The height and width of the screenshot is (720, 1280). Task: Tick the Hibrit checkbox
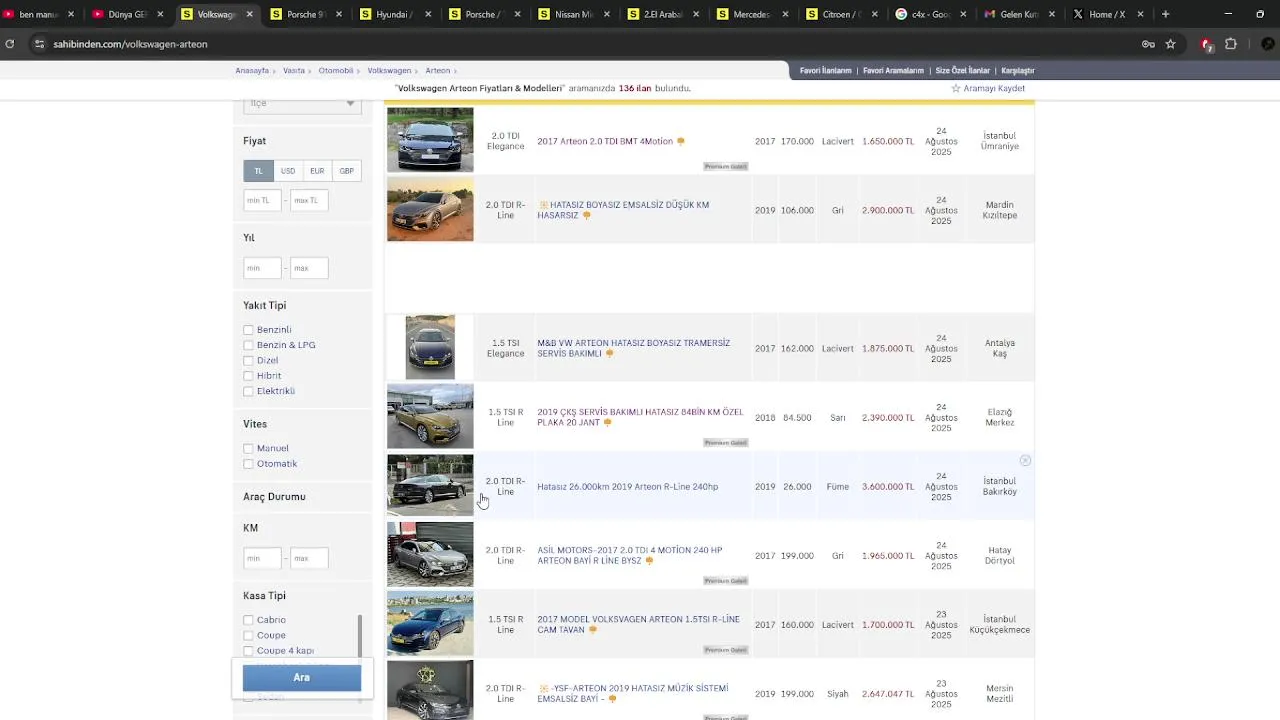[x=248, y=376]
